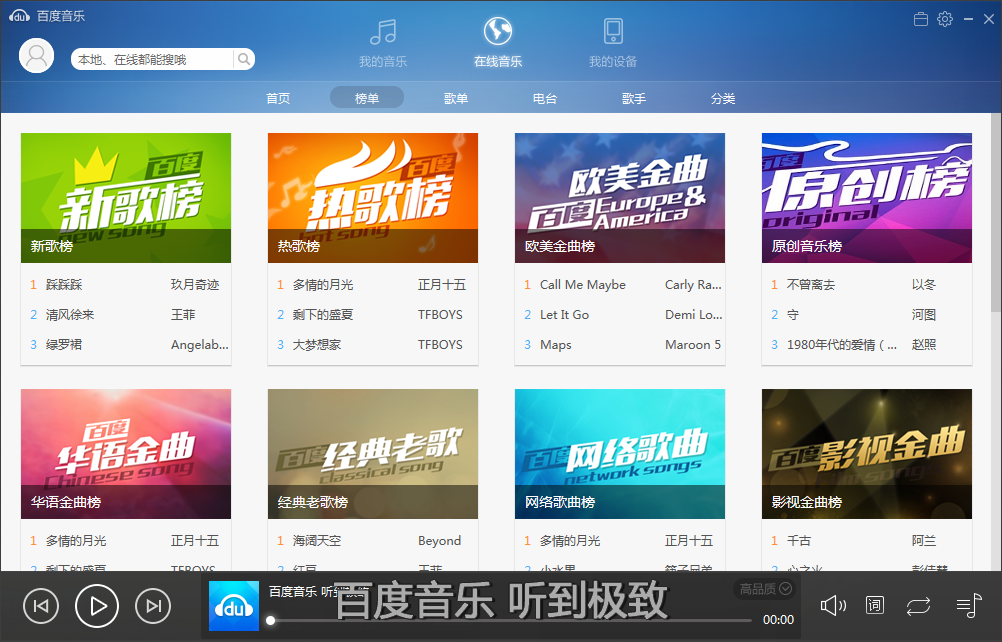The height and width of the screenshot is (642, 1002).
Task: Play the current track
Action: 97,605
